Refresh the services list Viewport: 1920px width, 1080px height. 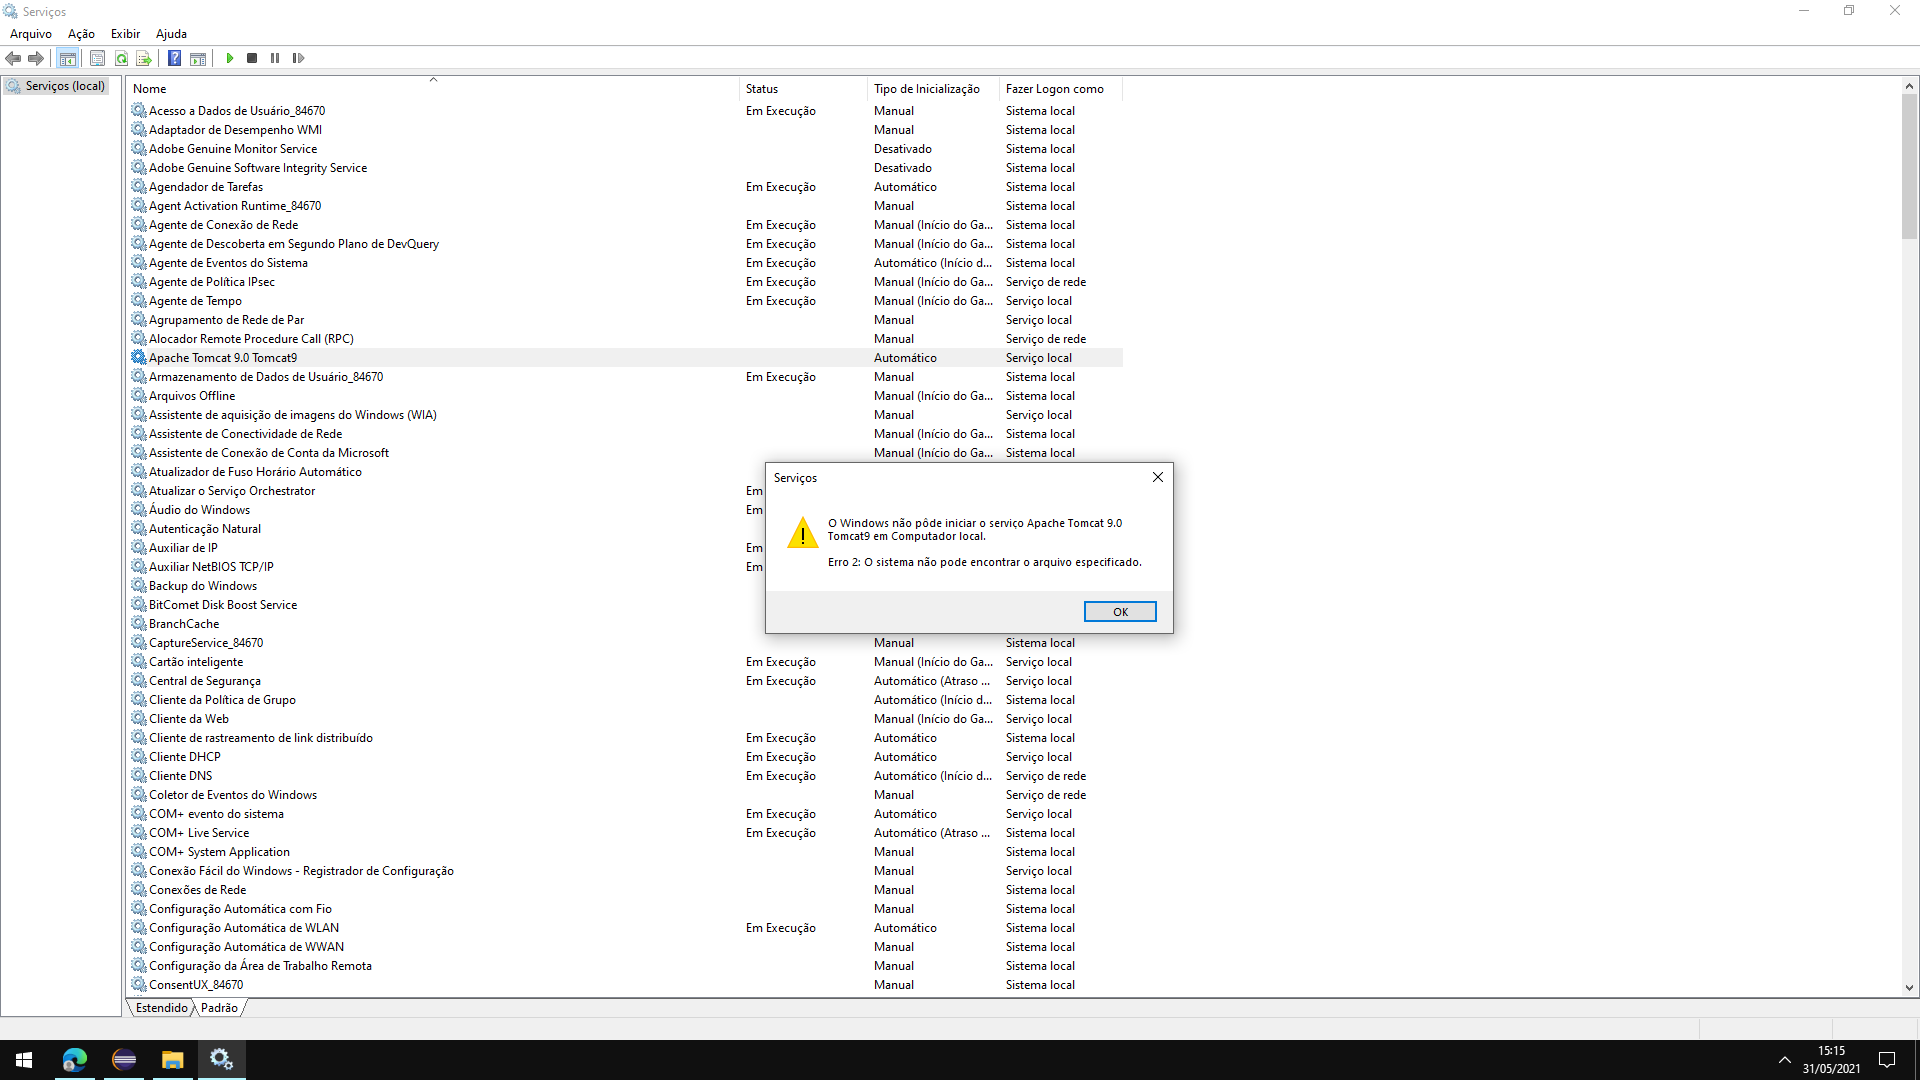[x=121, y=58]
